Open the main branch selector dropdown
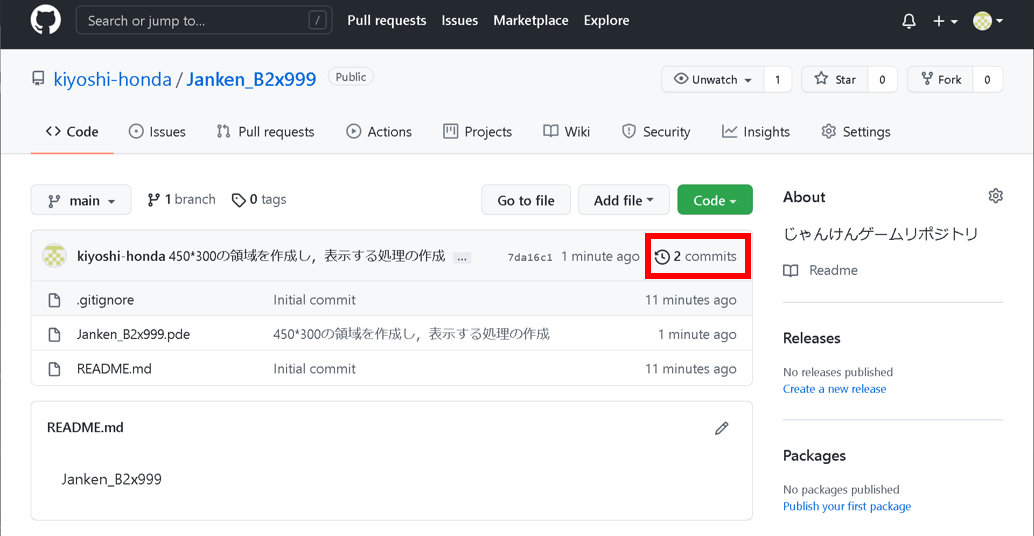Screen dimensions: 1034x536 pyautogui.click(x=81, y=201)
